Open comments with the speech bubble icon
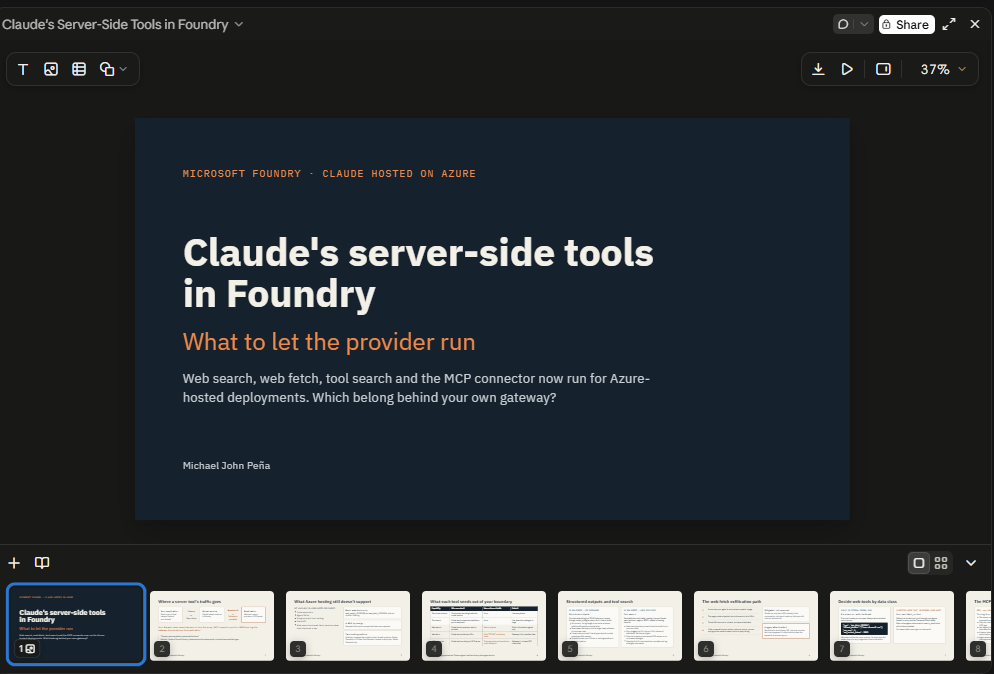This screenshot has width=994, height=674. pos(843,24)
